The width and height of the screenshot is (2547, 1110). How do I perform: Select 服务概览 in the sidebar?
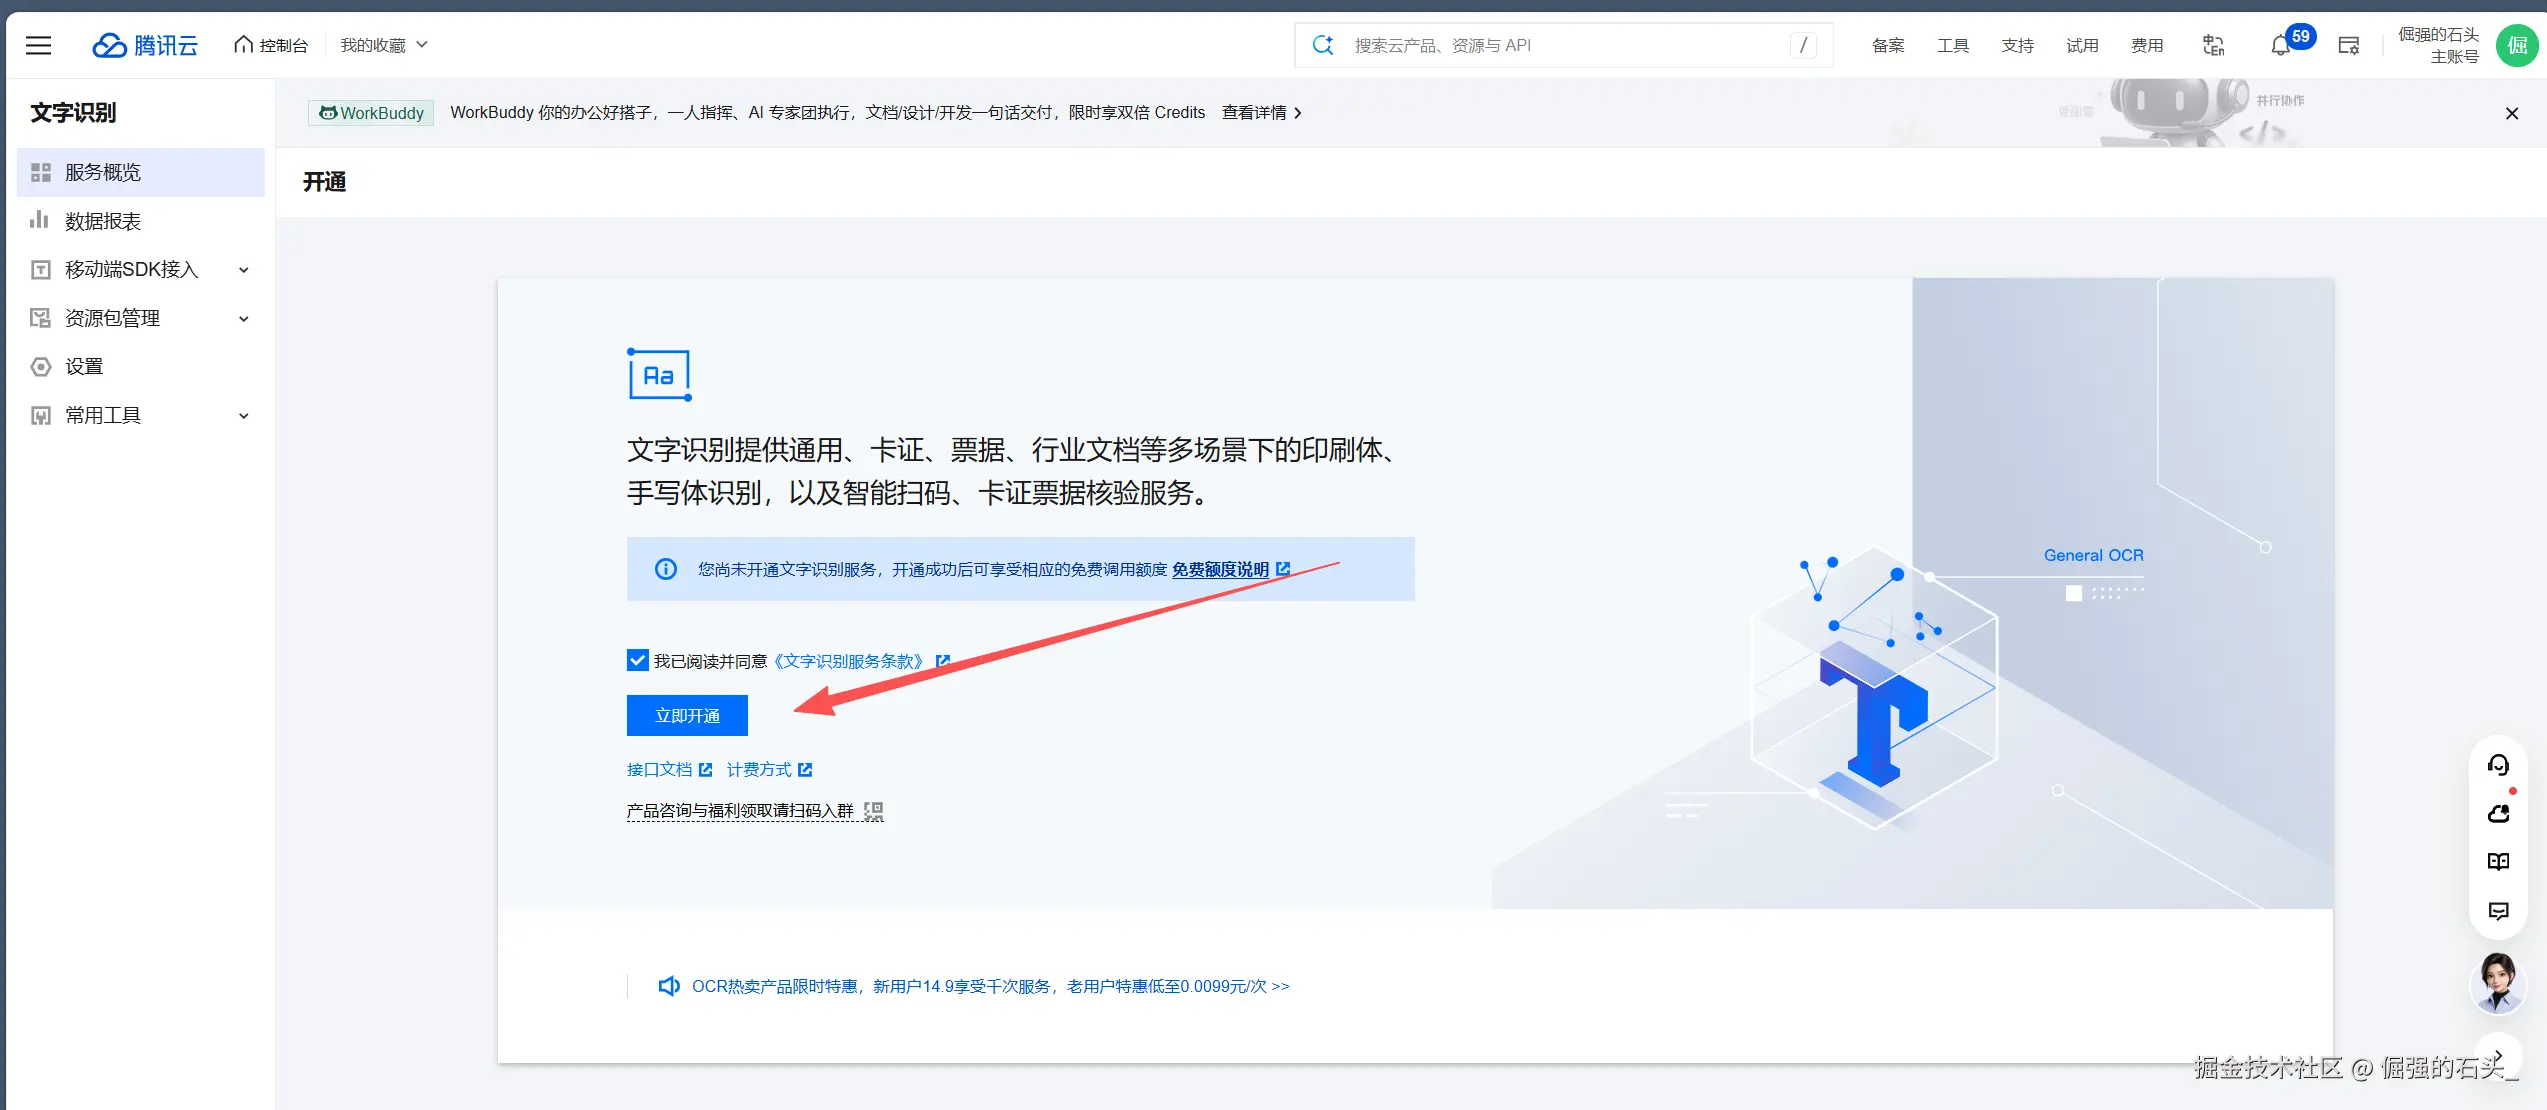pos(141,172)
